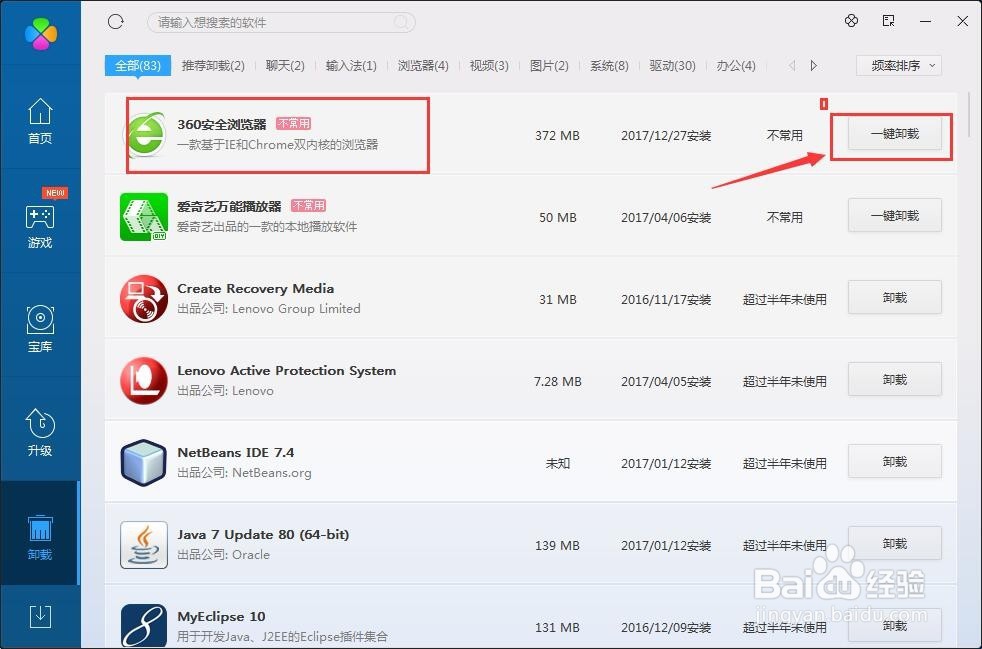The width and height of the screenshot is (982, 649).
Task: Click 一键卸载 for 360安全浏览器
Action: pos(893,133)
